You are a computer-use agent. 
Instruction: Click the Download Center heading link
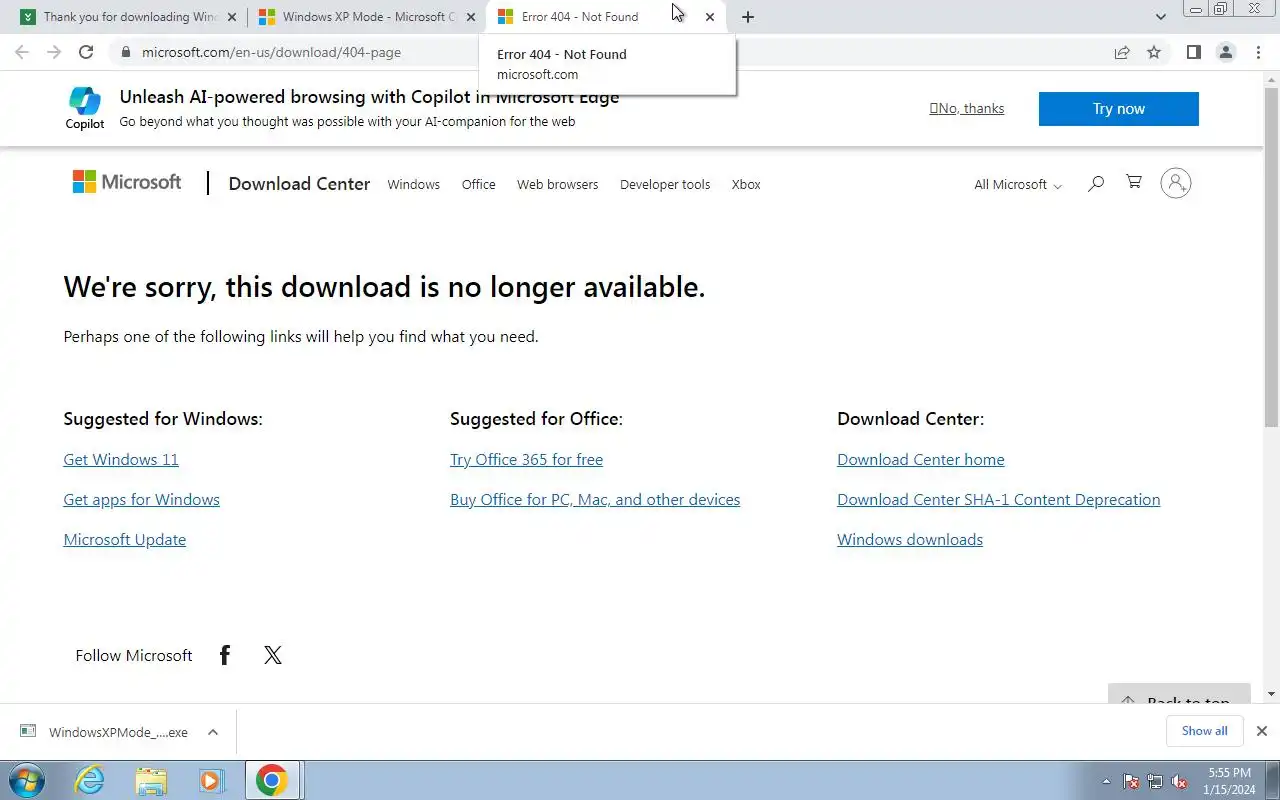point(299,184)
